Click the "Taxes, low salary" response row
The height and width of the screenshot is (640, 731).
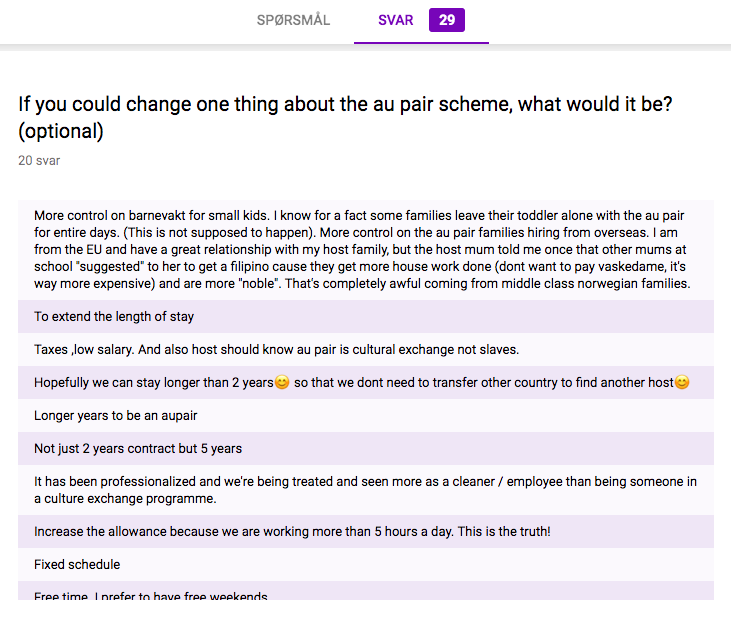click(x=276, y=350)
